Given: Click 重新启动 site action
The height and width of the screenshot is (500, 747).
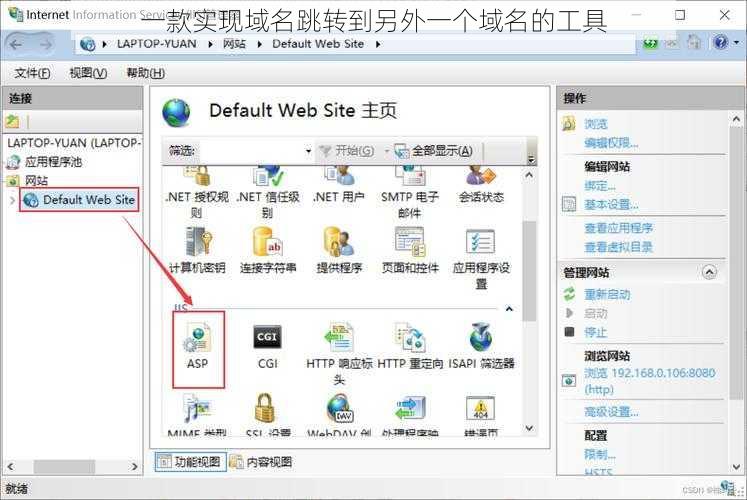Looking at the screenshot, I should pyautogui.click(x=607, y=295).
